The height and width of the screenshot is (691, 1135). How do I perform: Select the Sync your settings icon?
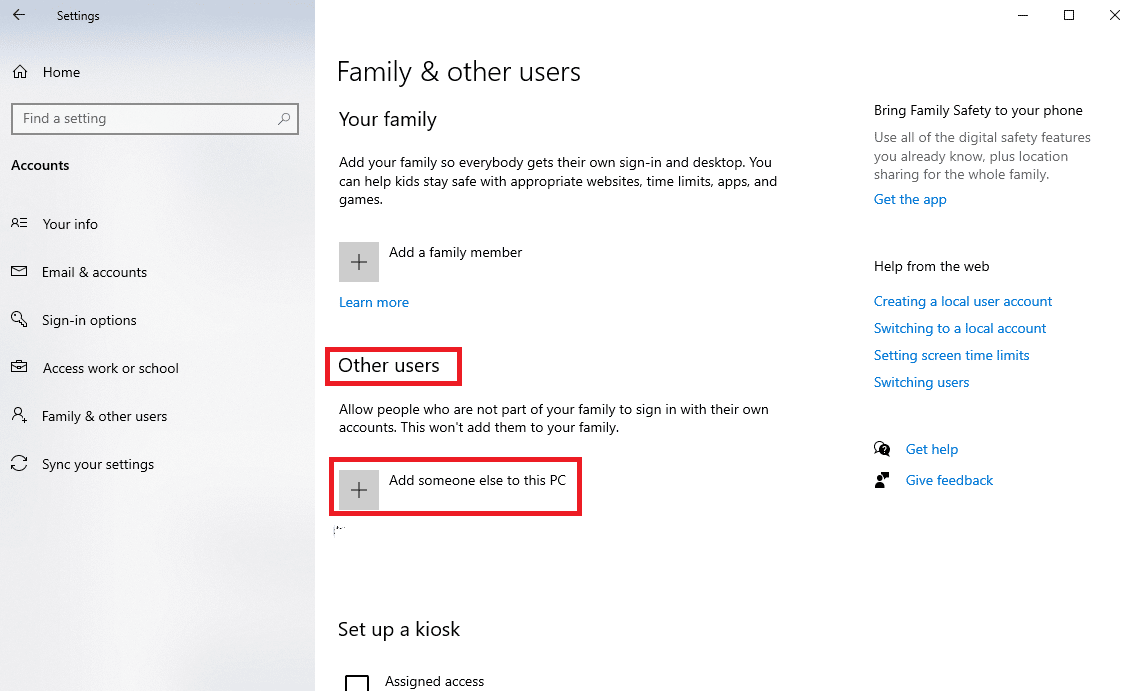pyautogui.click(x=20, y=463)
